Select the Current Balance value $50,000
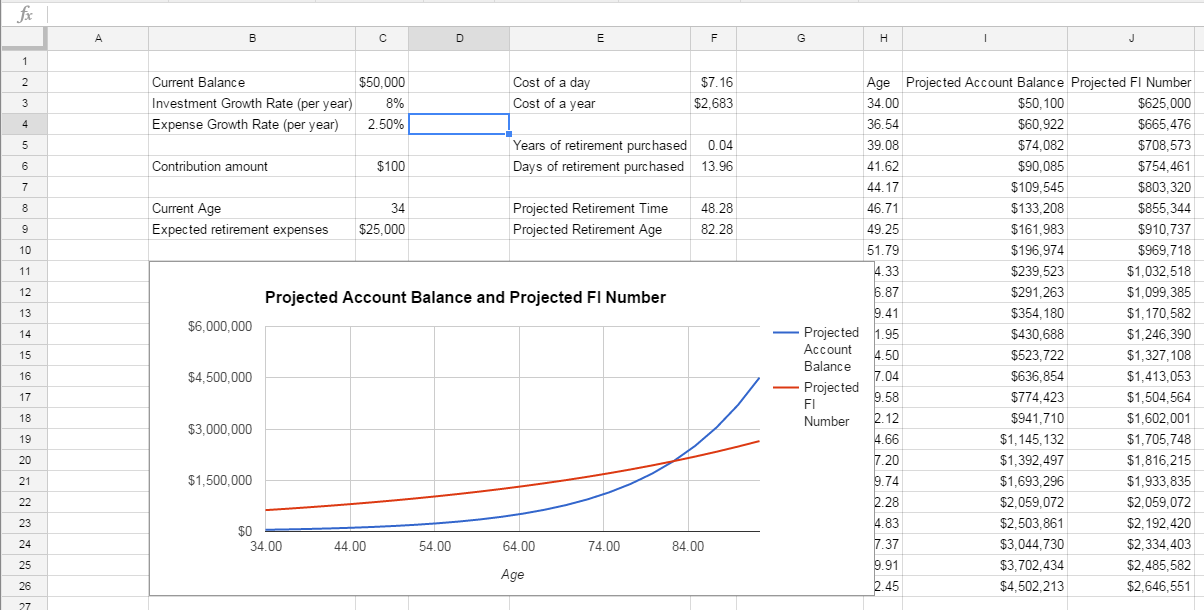1204x610 pixels. point(383,82)
